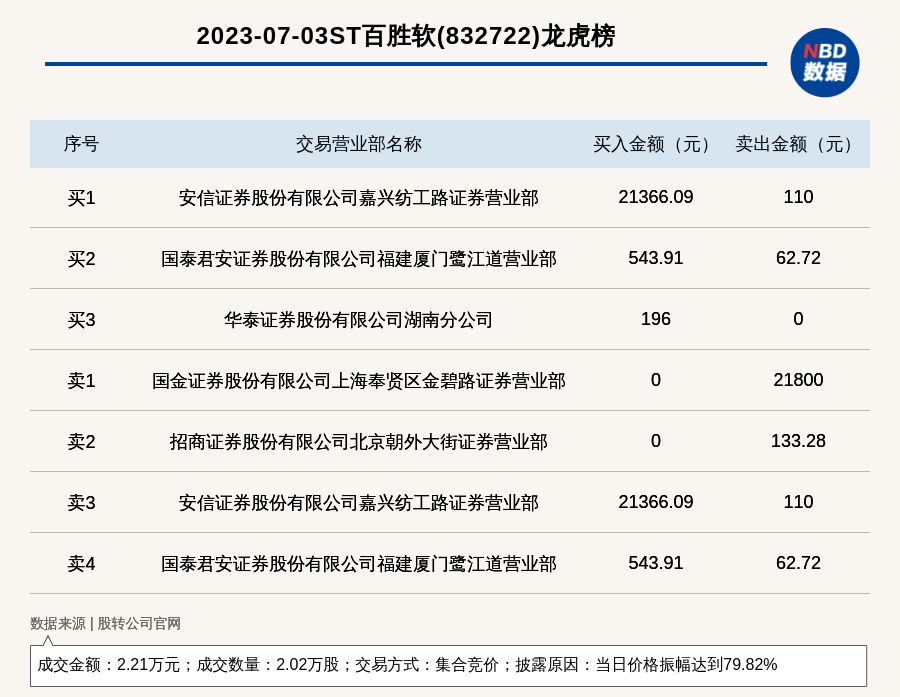Select the 交易营业部名称 column header
This screenshot has height=697, width=900.
click(x=359, y=144)
